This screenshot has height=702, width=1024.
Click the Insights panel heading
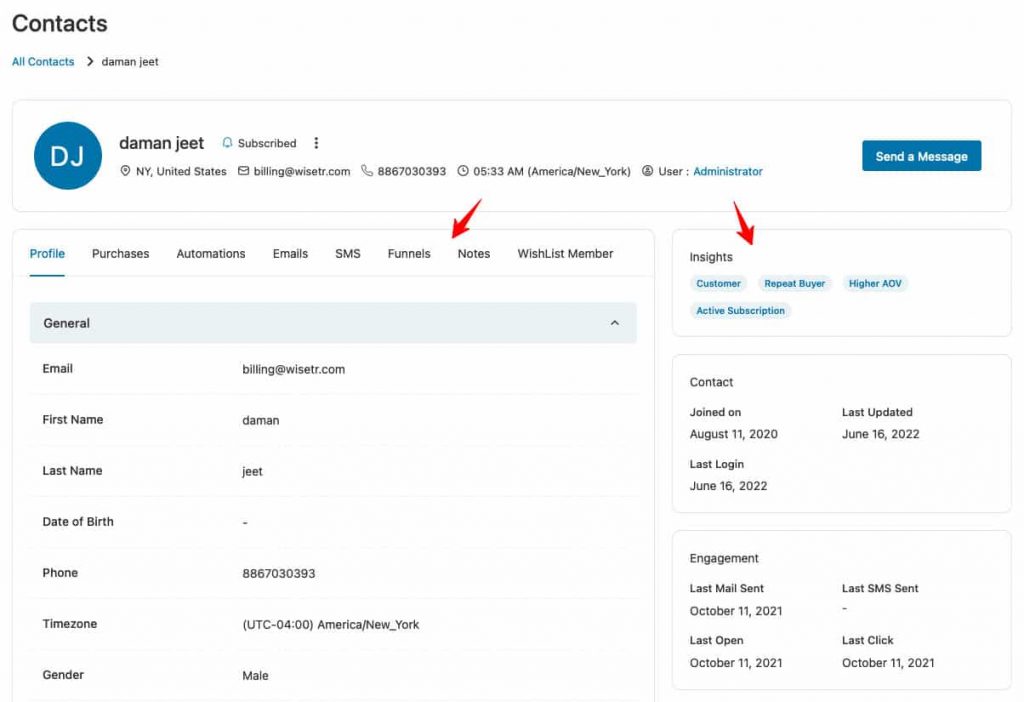coord(711,257)
